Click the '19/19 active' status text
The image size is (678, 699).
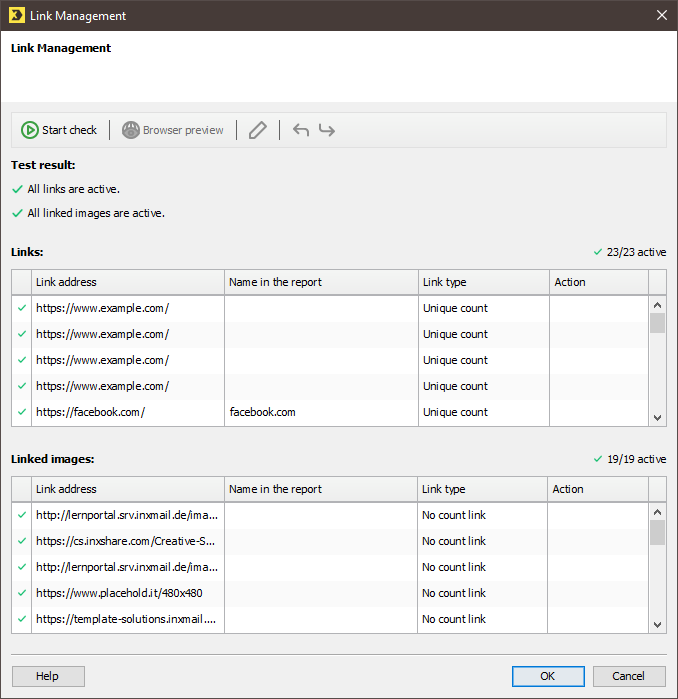coord(637,459)
